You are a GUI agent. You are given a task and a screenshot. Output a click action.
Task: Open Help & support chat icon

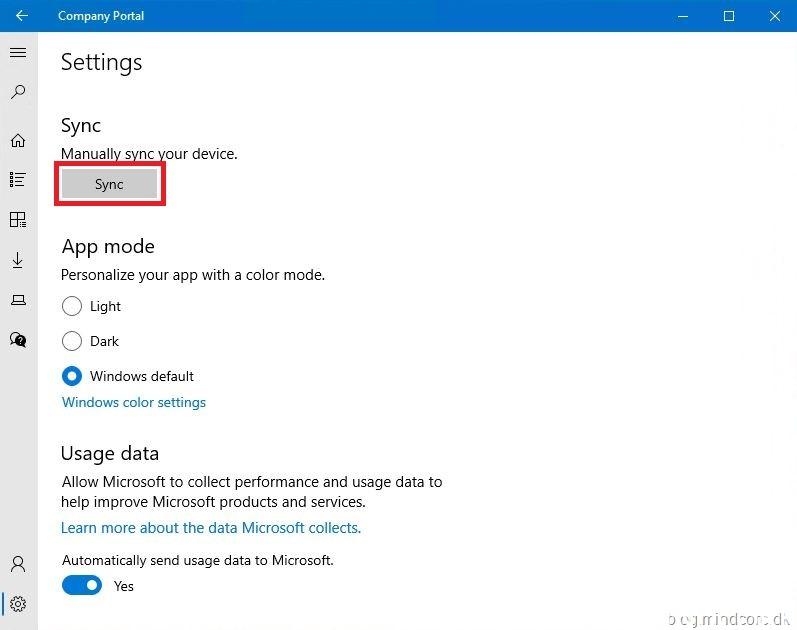(x=18, y=340)
